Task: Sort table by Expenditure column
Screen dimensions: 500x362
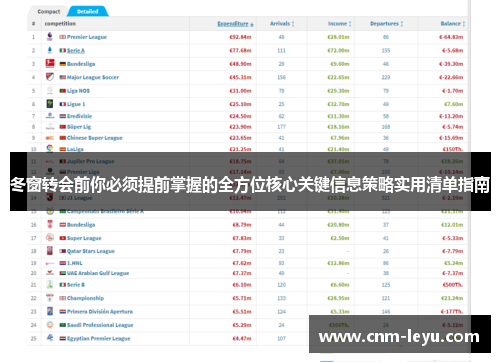Action: pos(235,24)
